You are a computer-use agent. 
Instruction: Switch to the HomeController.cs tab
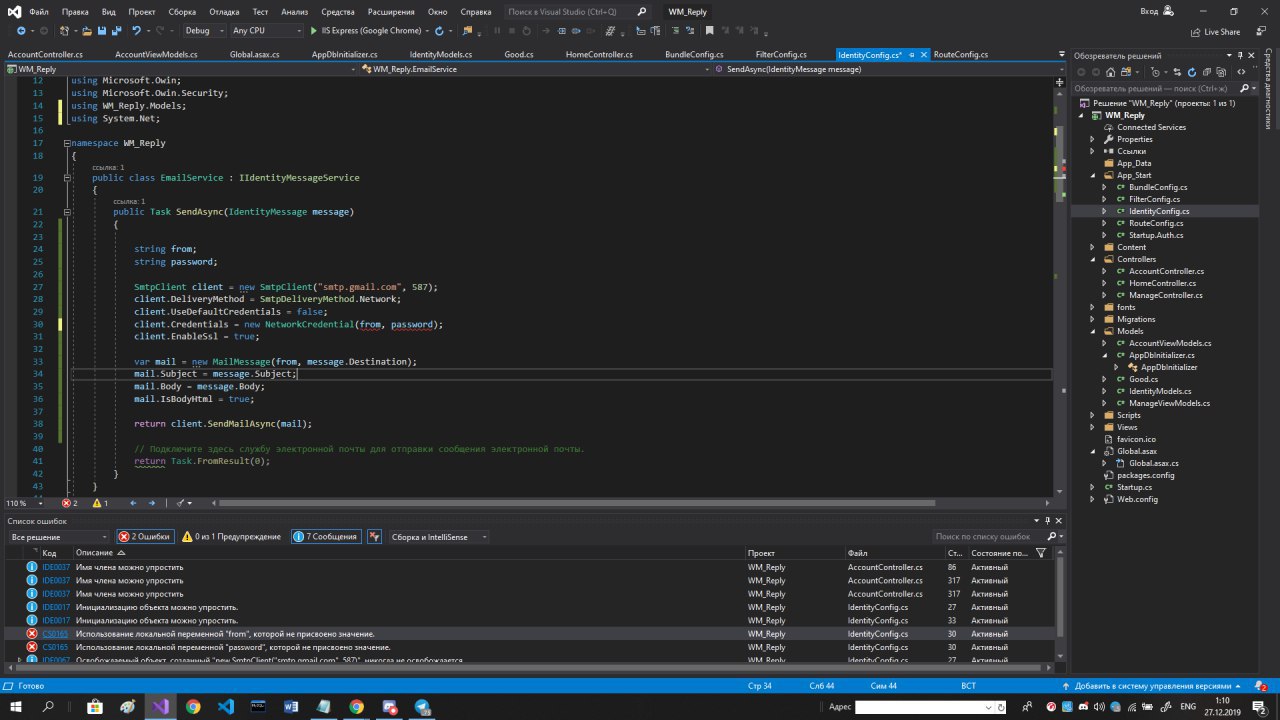pyautogui.click(x=599, y=54)
